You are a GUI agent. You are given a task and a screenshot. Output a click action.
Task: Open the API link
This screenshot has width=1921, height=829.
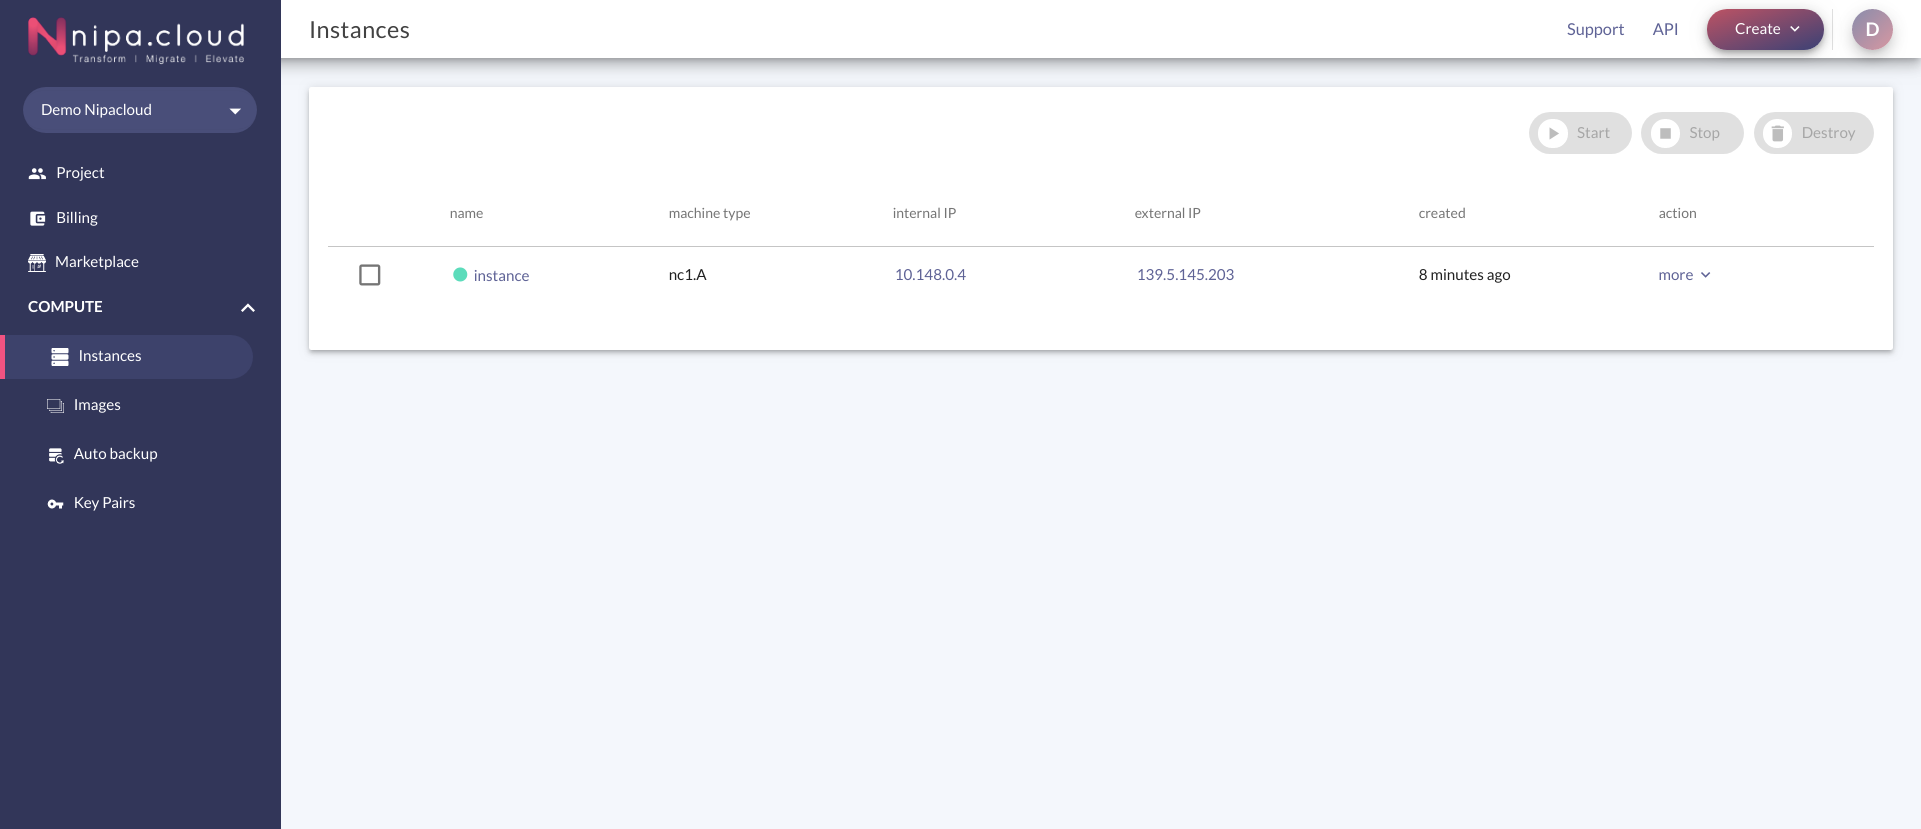coord(1665,29)
